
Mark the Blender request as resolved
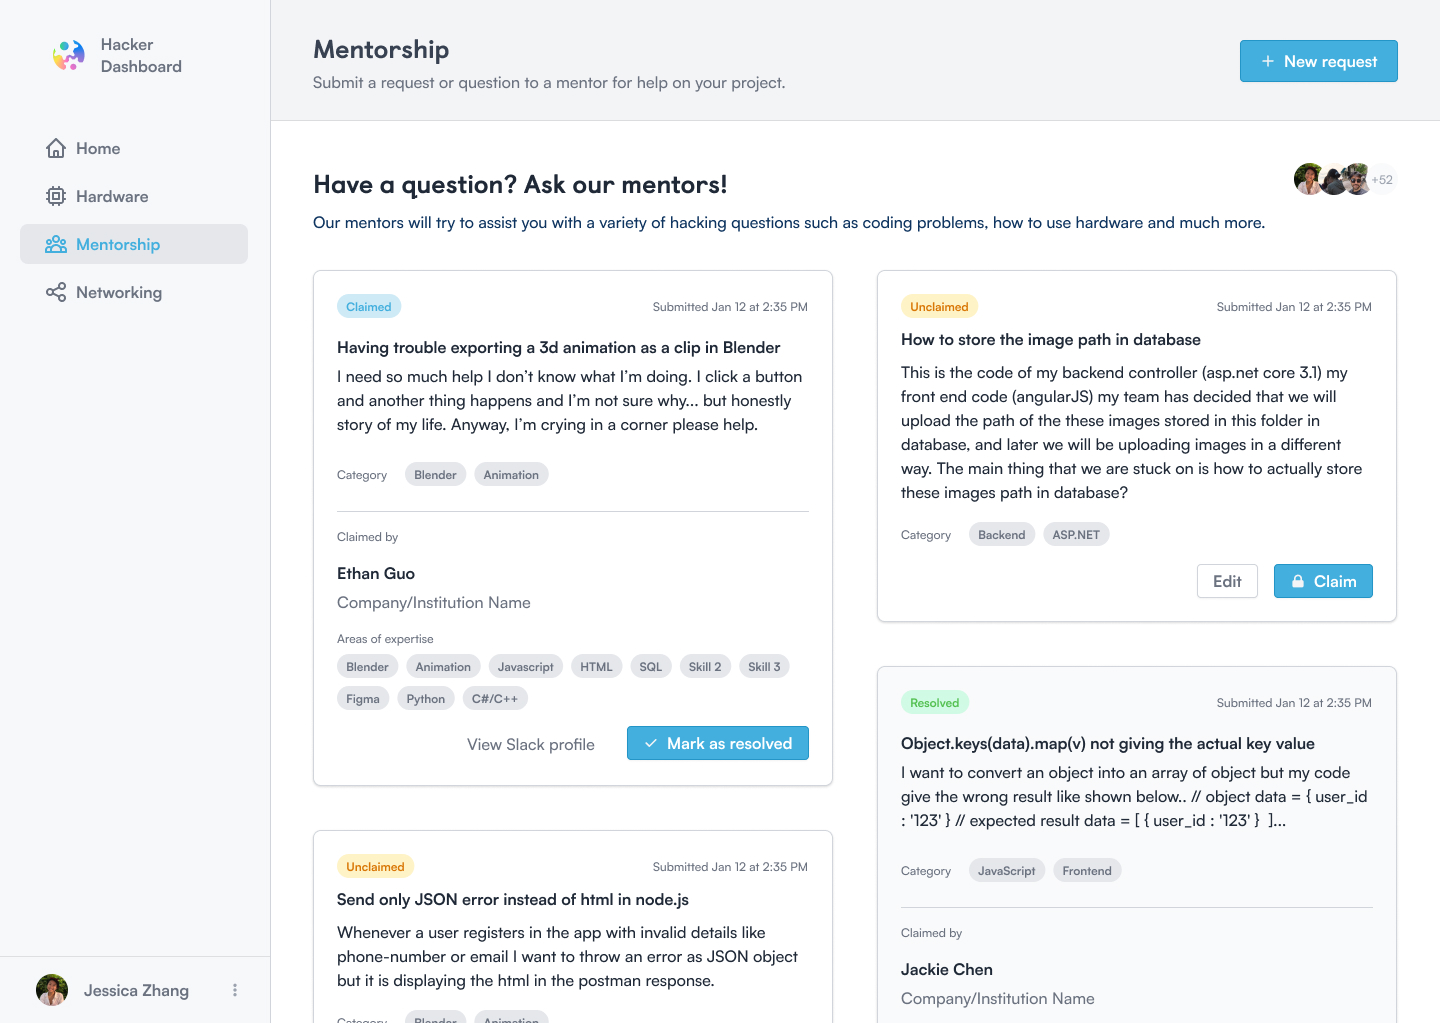[717, 743]
